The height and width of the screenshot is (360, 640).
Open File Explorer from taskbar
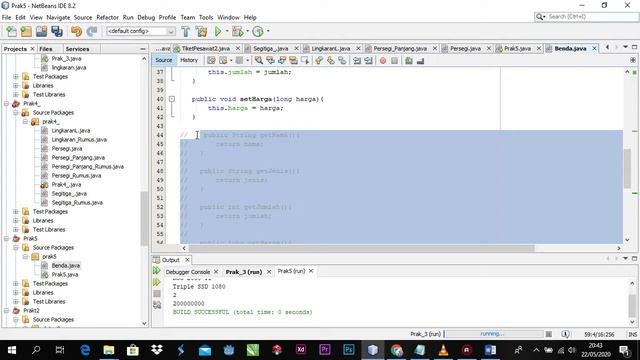pos(109,350)
